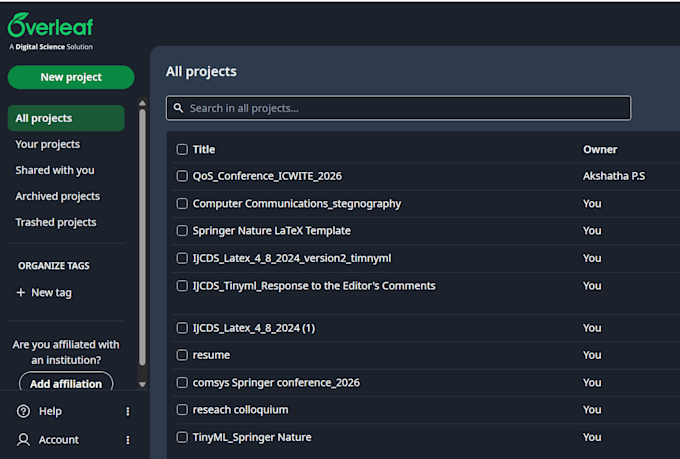The width and height of the screenshot is (680, 459).
Task: Open the Springer Nature LaTeX Template project
Action: click(271, 230)
